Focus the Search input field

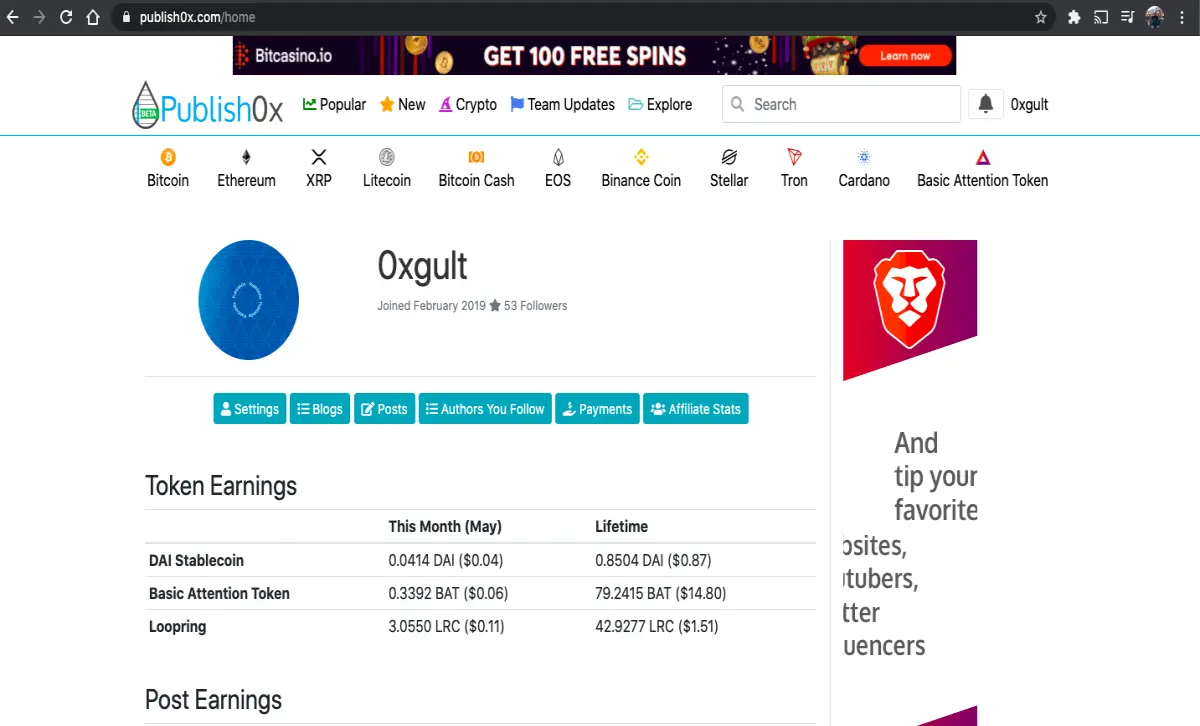click(x=841, y=104)
